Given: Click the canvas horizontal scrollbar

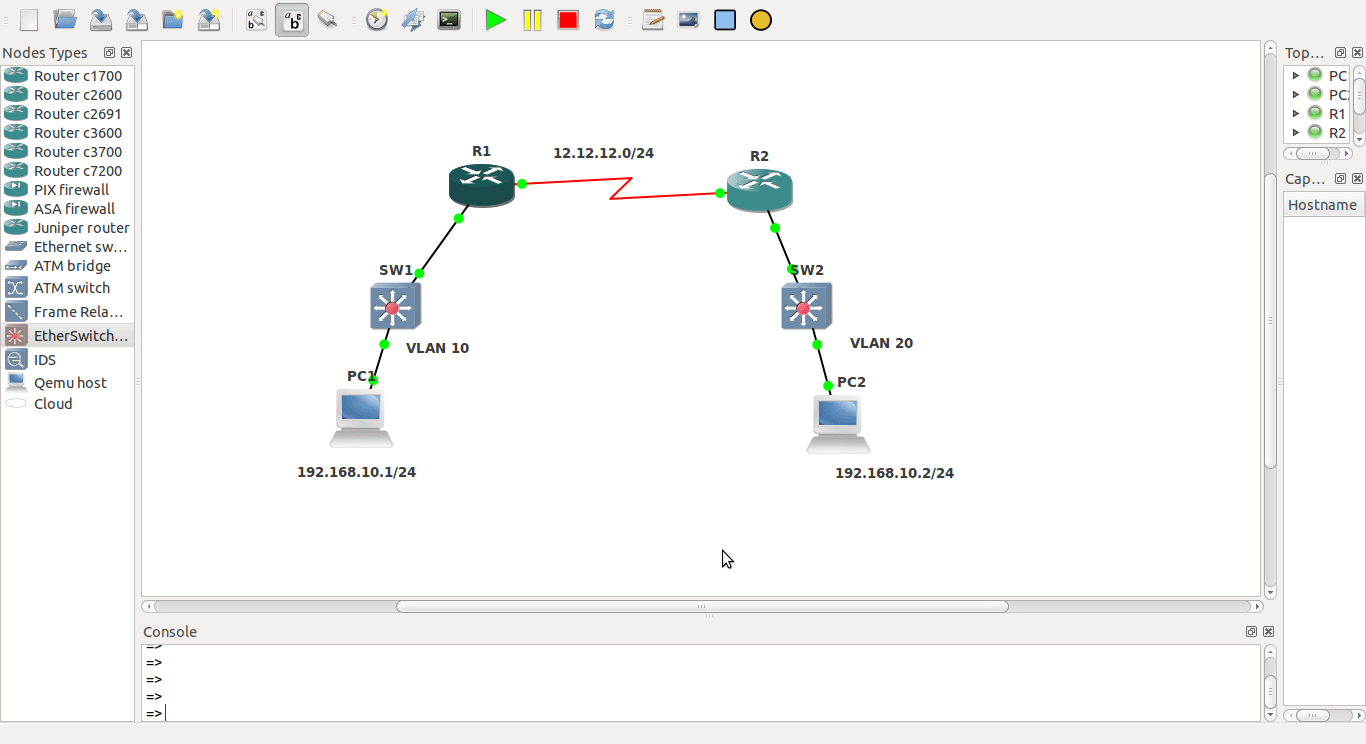Looking at the screenshot, I should pyautogui.click(x=702, y=606).
